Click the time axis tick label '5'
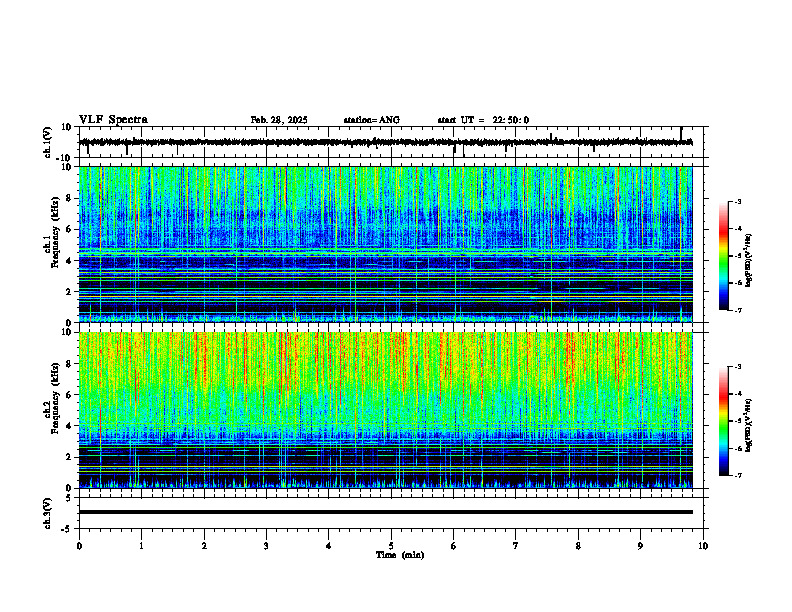792x612 pixels. click(391, 546)
